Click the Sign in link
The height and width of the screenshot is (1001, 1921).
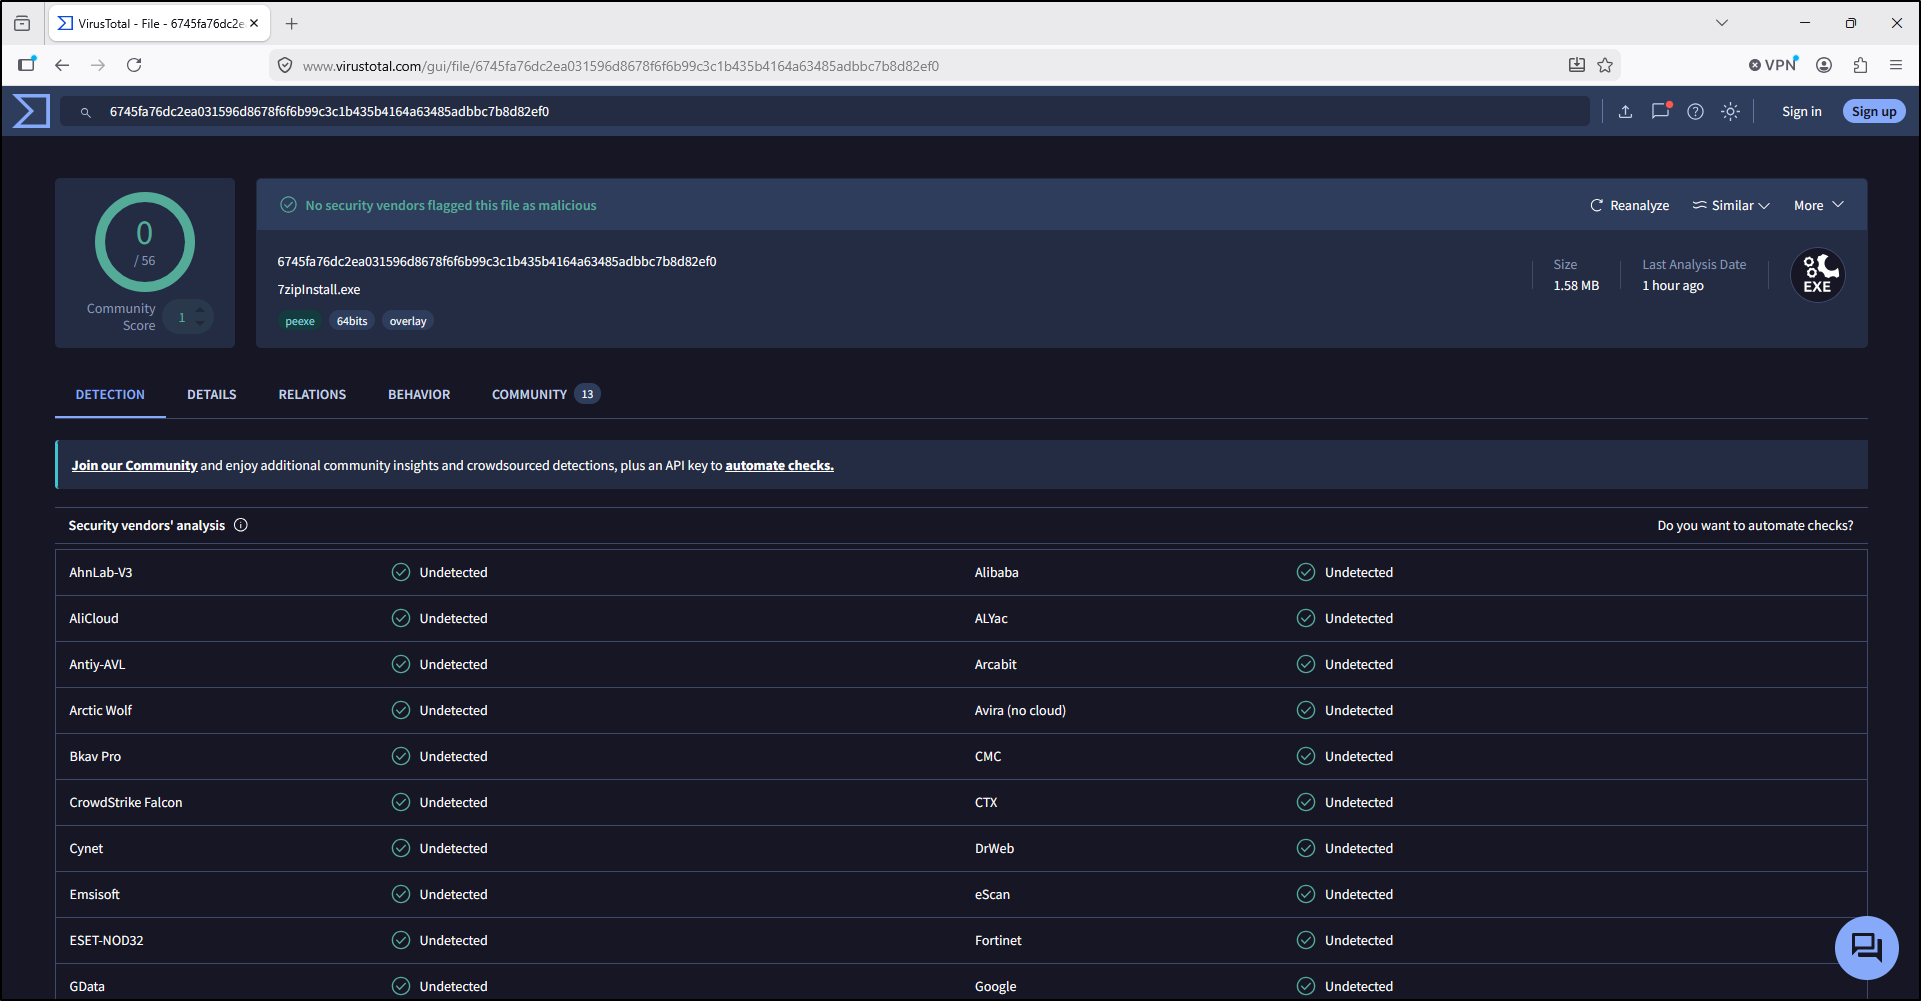point(1801,111)
